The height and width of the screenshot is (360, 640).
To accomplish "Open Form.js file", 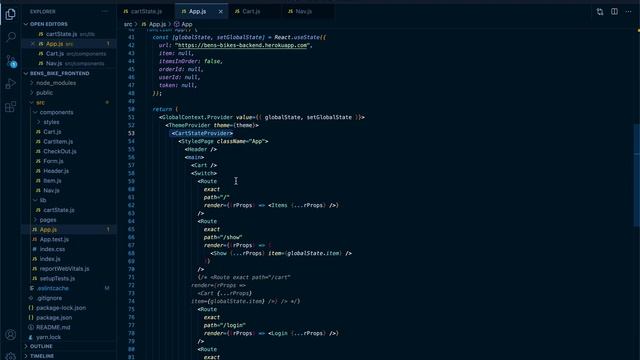I will [x=53, y=161].
